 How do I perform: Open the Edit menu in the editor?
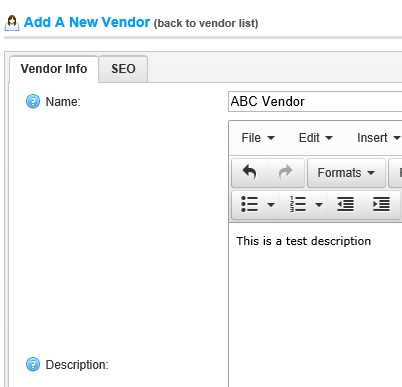coord(315,138)
